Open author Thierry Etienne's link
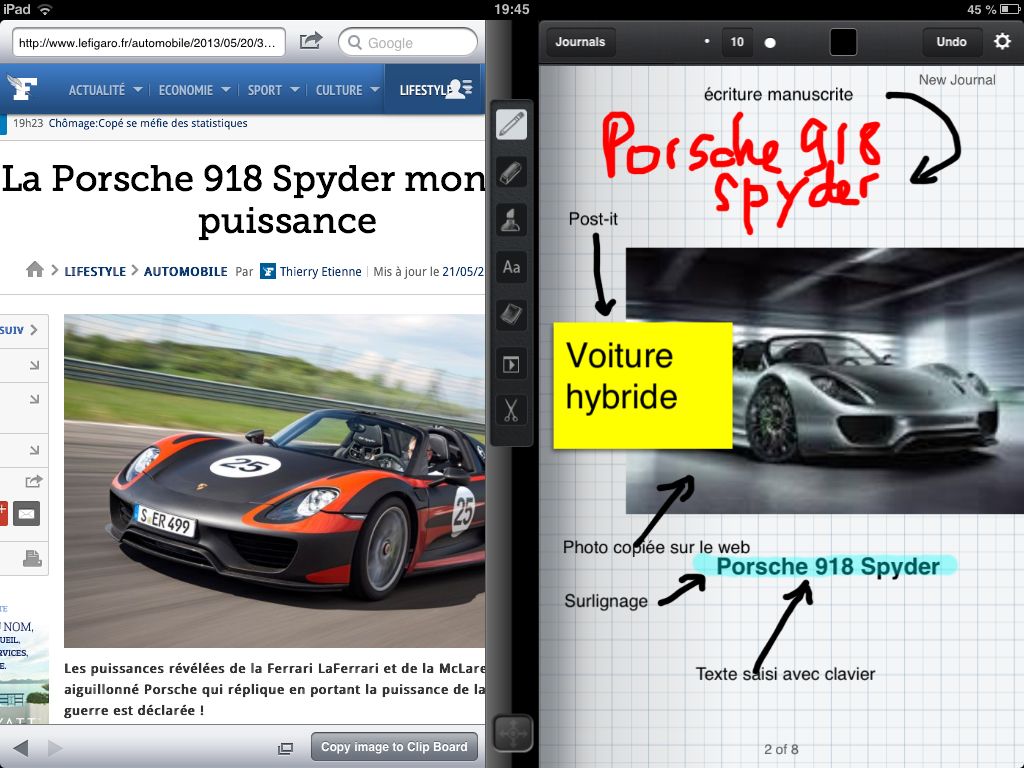Viewport: 1024px width, 768px height. coord(321,271)
